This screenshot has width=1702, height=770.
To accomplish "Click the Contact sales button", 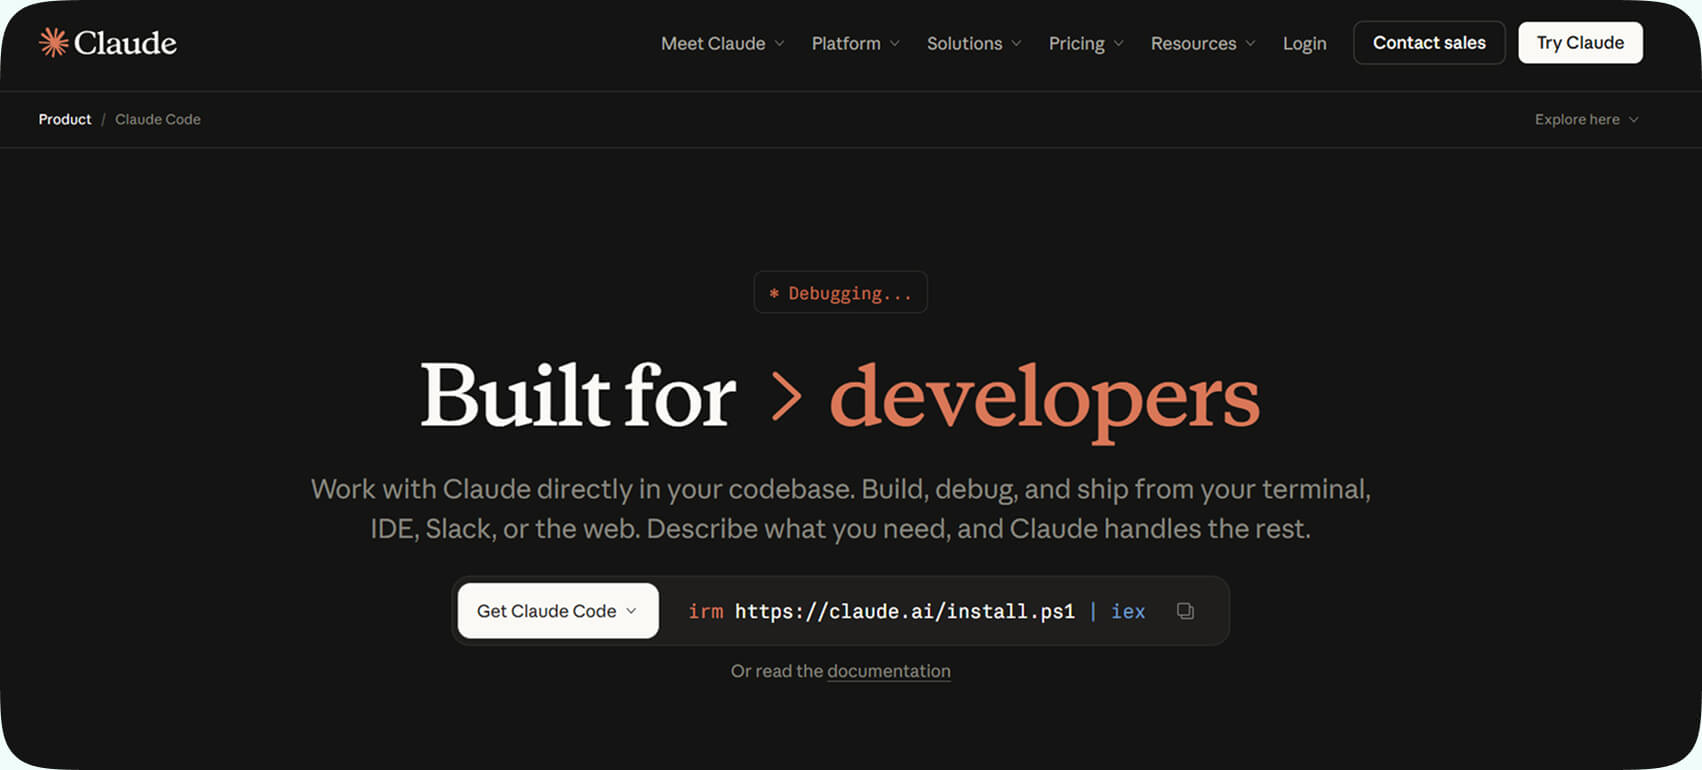I will click(x=1429, y=43).
